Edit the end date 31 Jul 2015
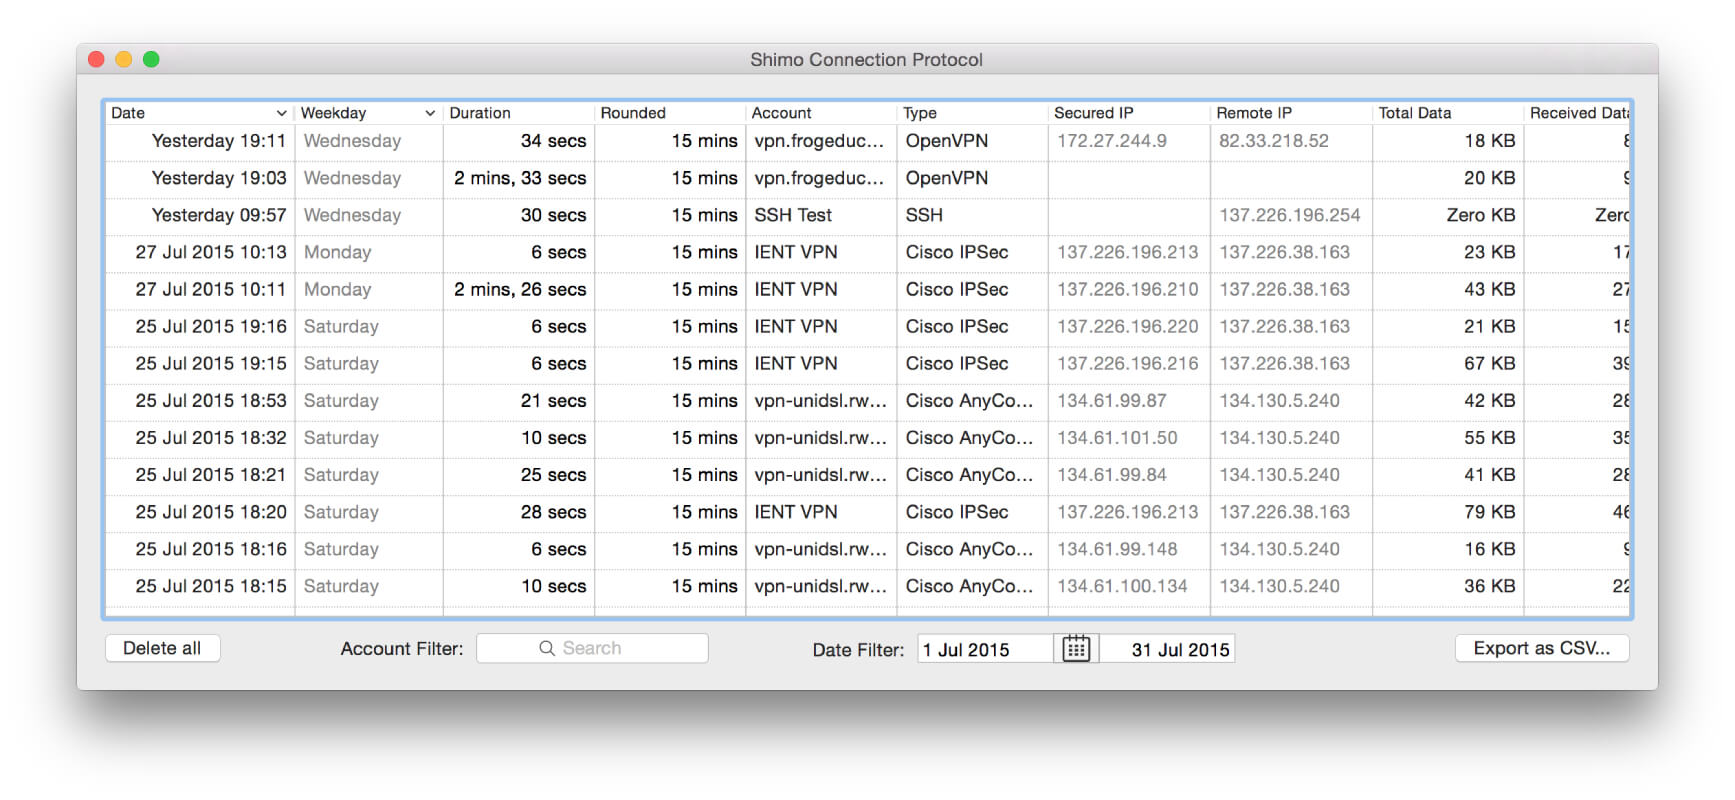Image resolution: width=1735 pixels, height=800 pixels. [1167, 649]
